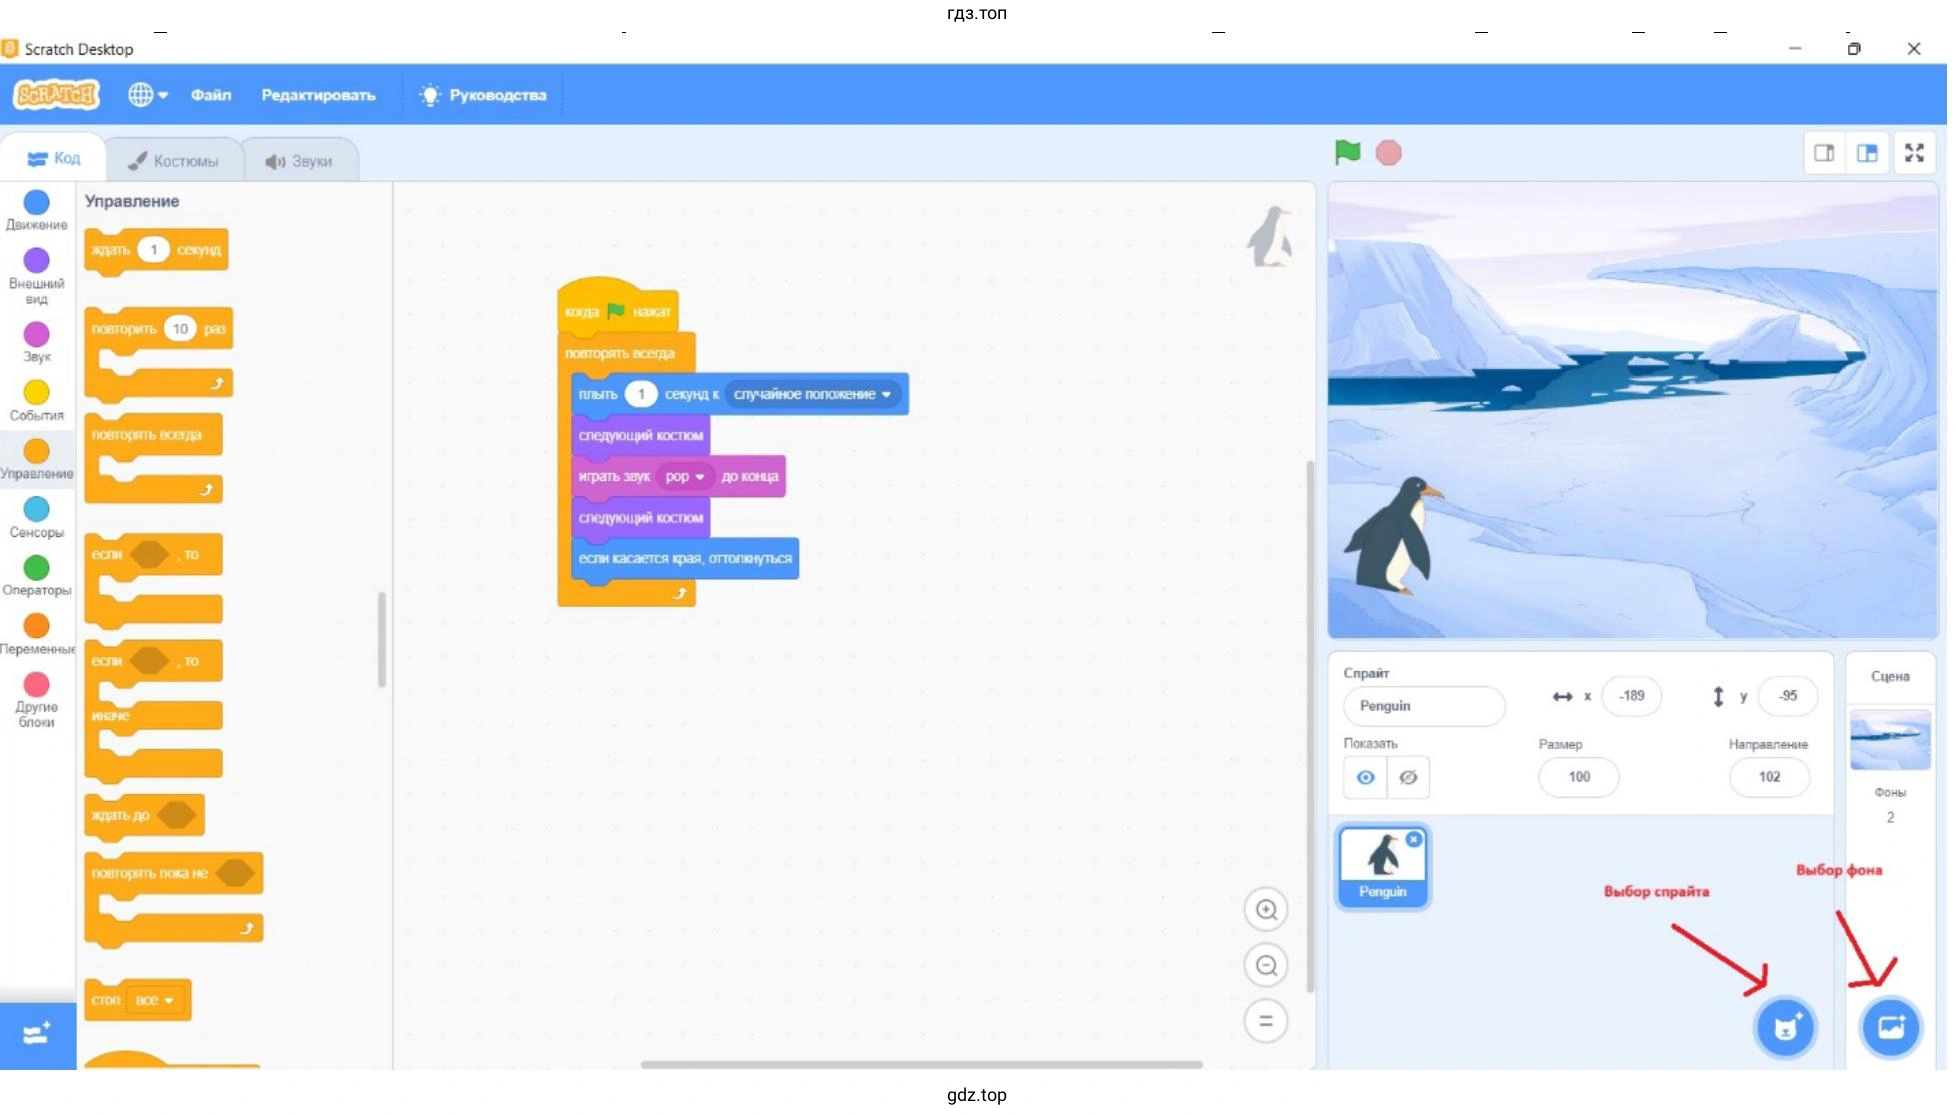
Task: Show sprite using the eye icon
Action: point(1365,777)
